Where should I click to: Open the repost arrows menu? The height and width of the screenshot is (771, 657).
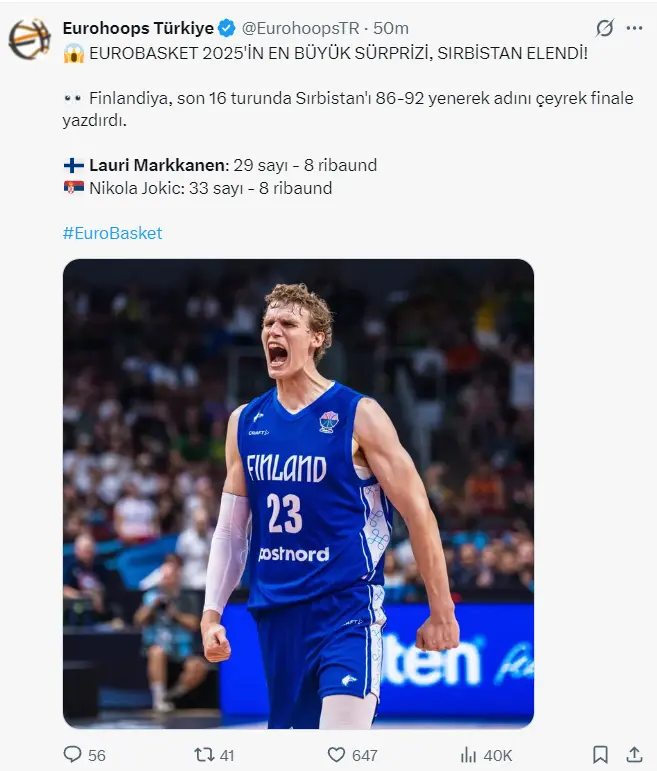click(x=203, y=754)
